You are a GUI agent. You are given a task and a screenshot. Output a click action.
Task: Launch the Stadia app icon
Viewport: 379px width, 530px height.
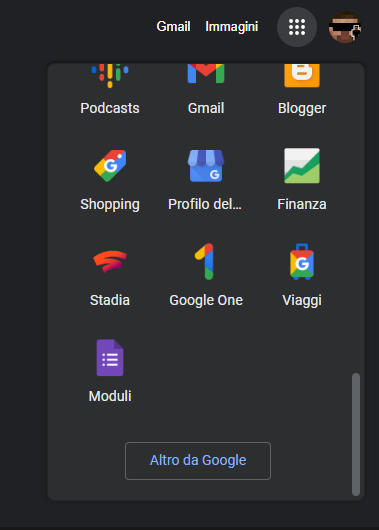coord(110,261)
